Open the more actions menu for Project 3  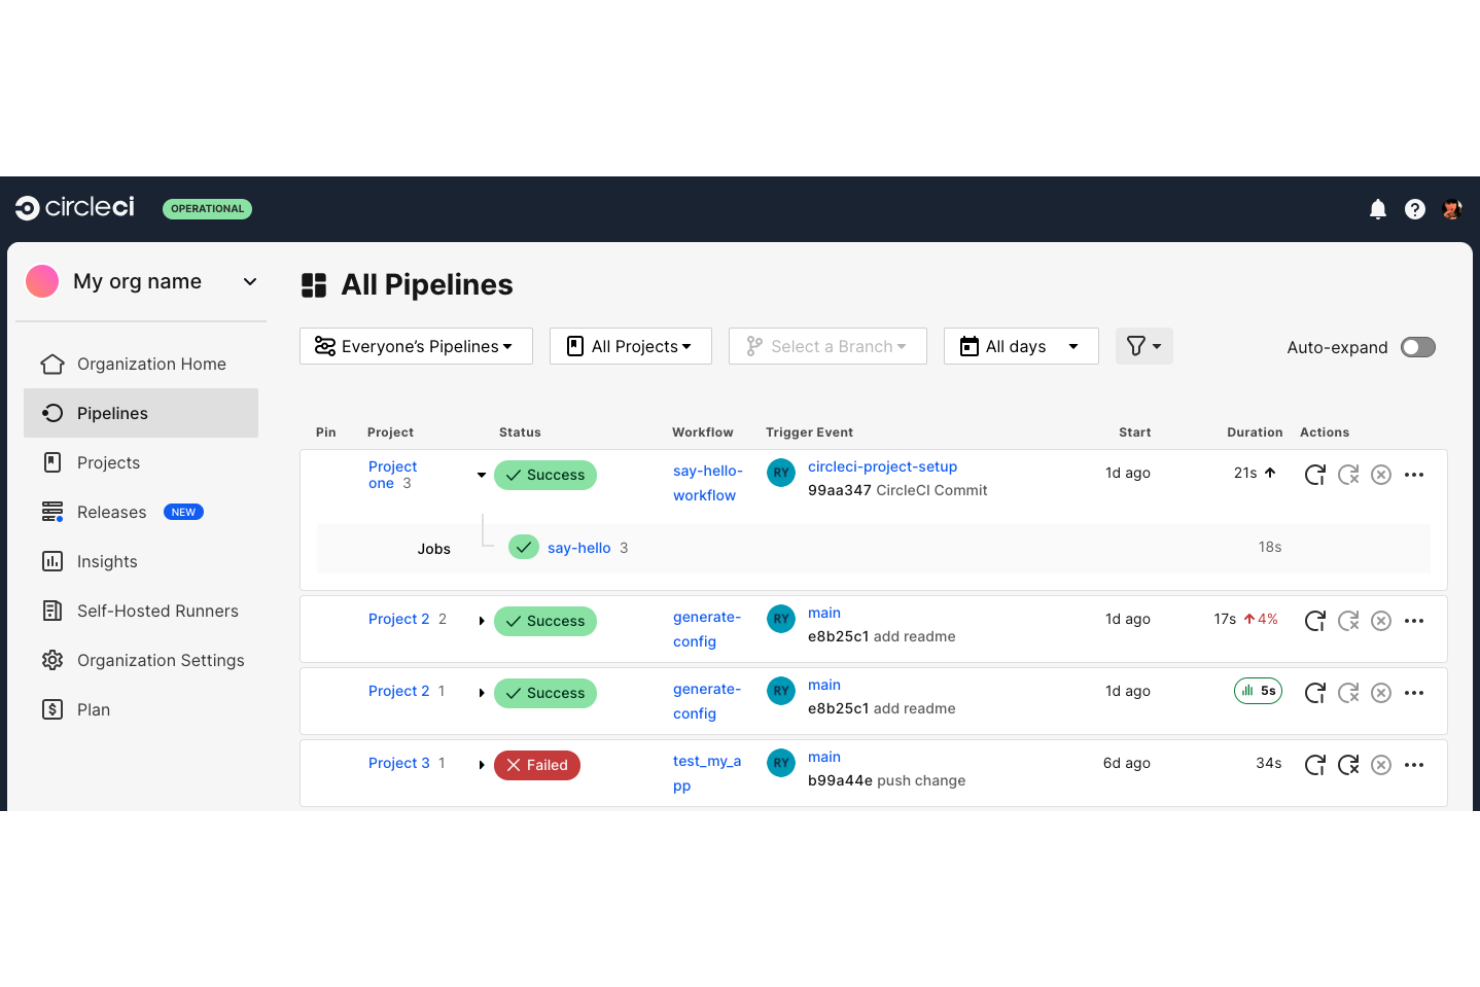pyautogui.click(x=1414, y=764)
